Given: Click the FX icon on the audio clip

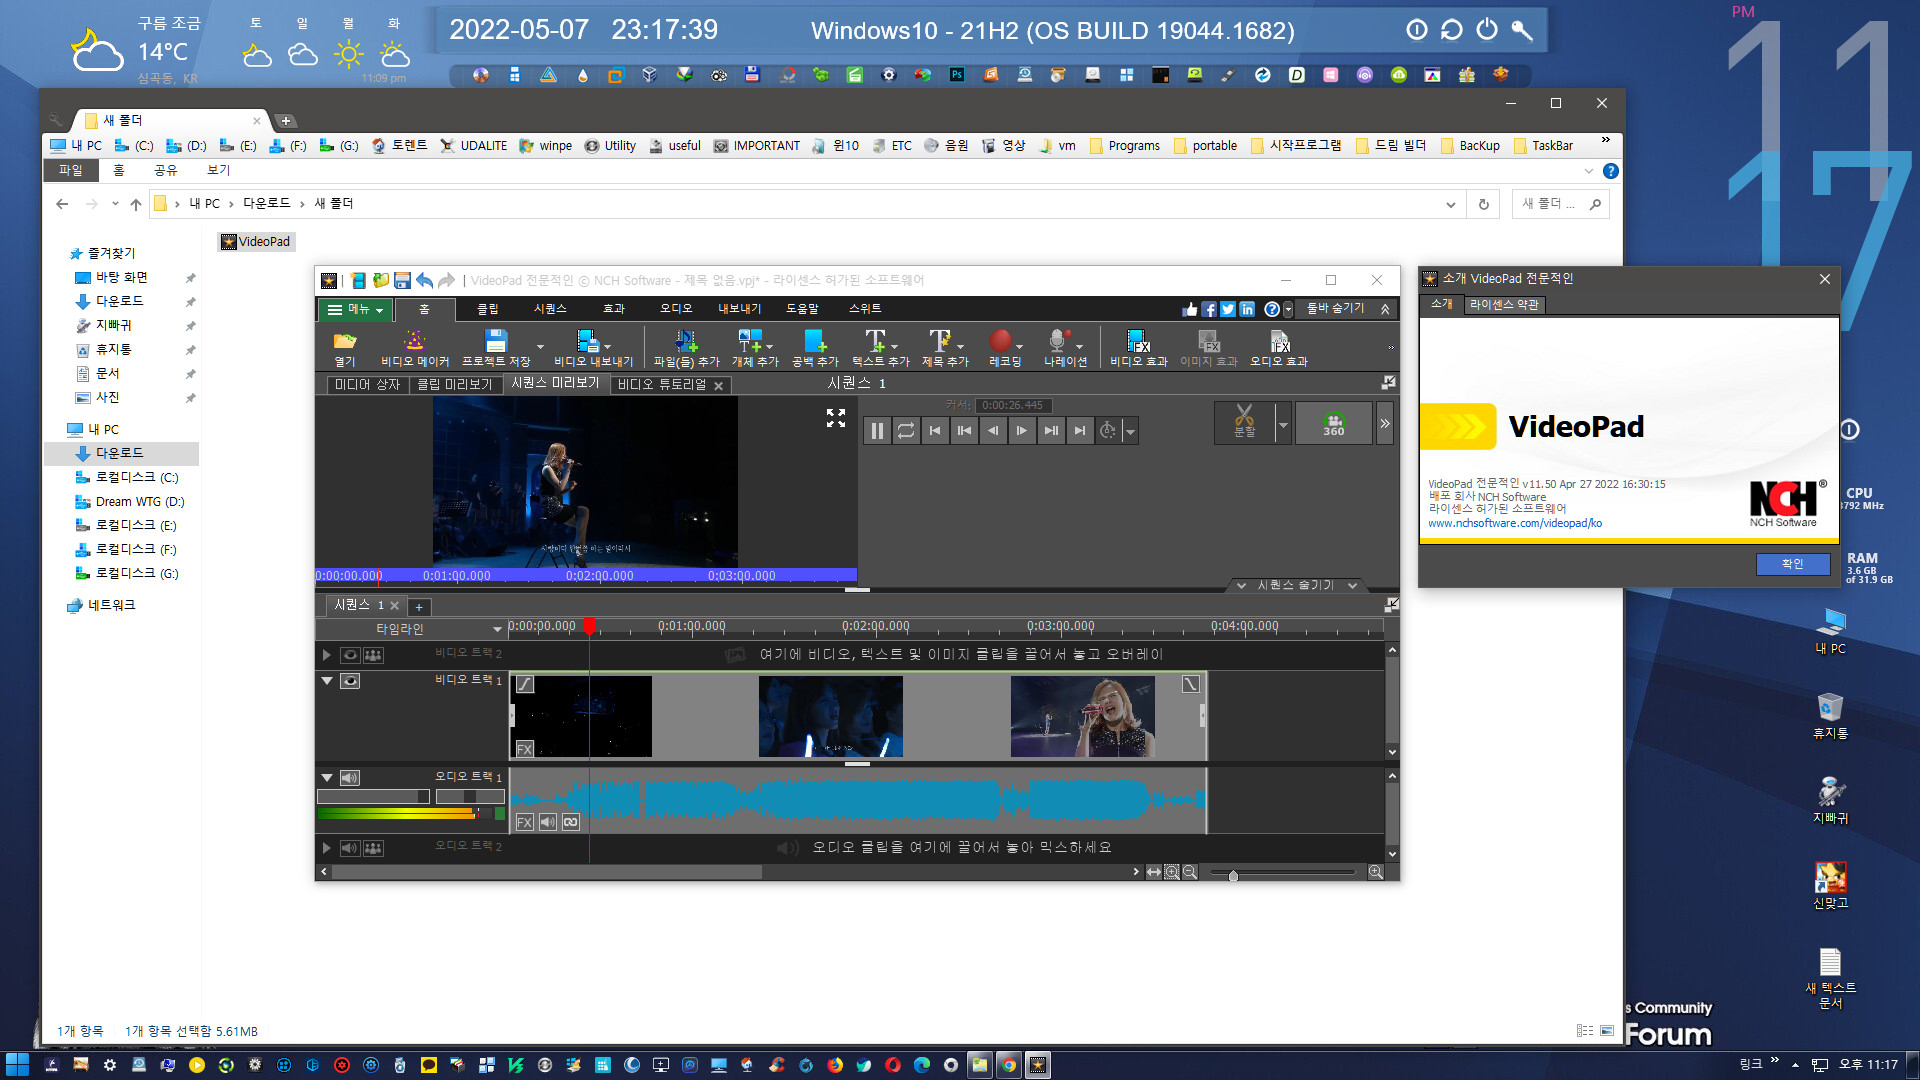Looking at the screenshot, I should coord(524,822).
